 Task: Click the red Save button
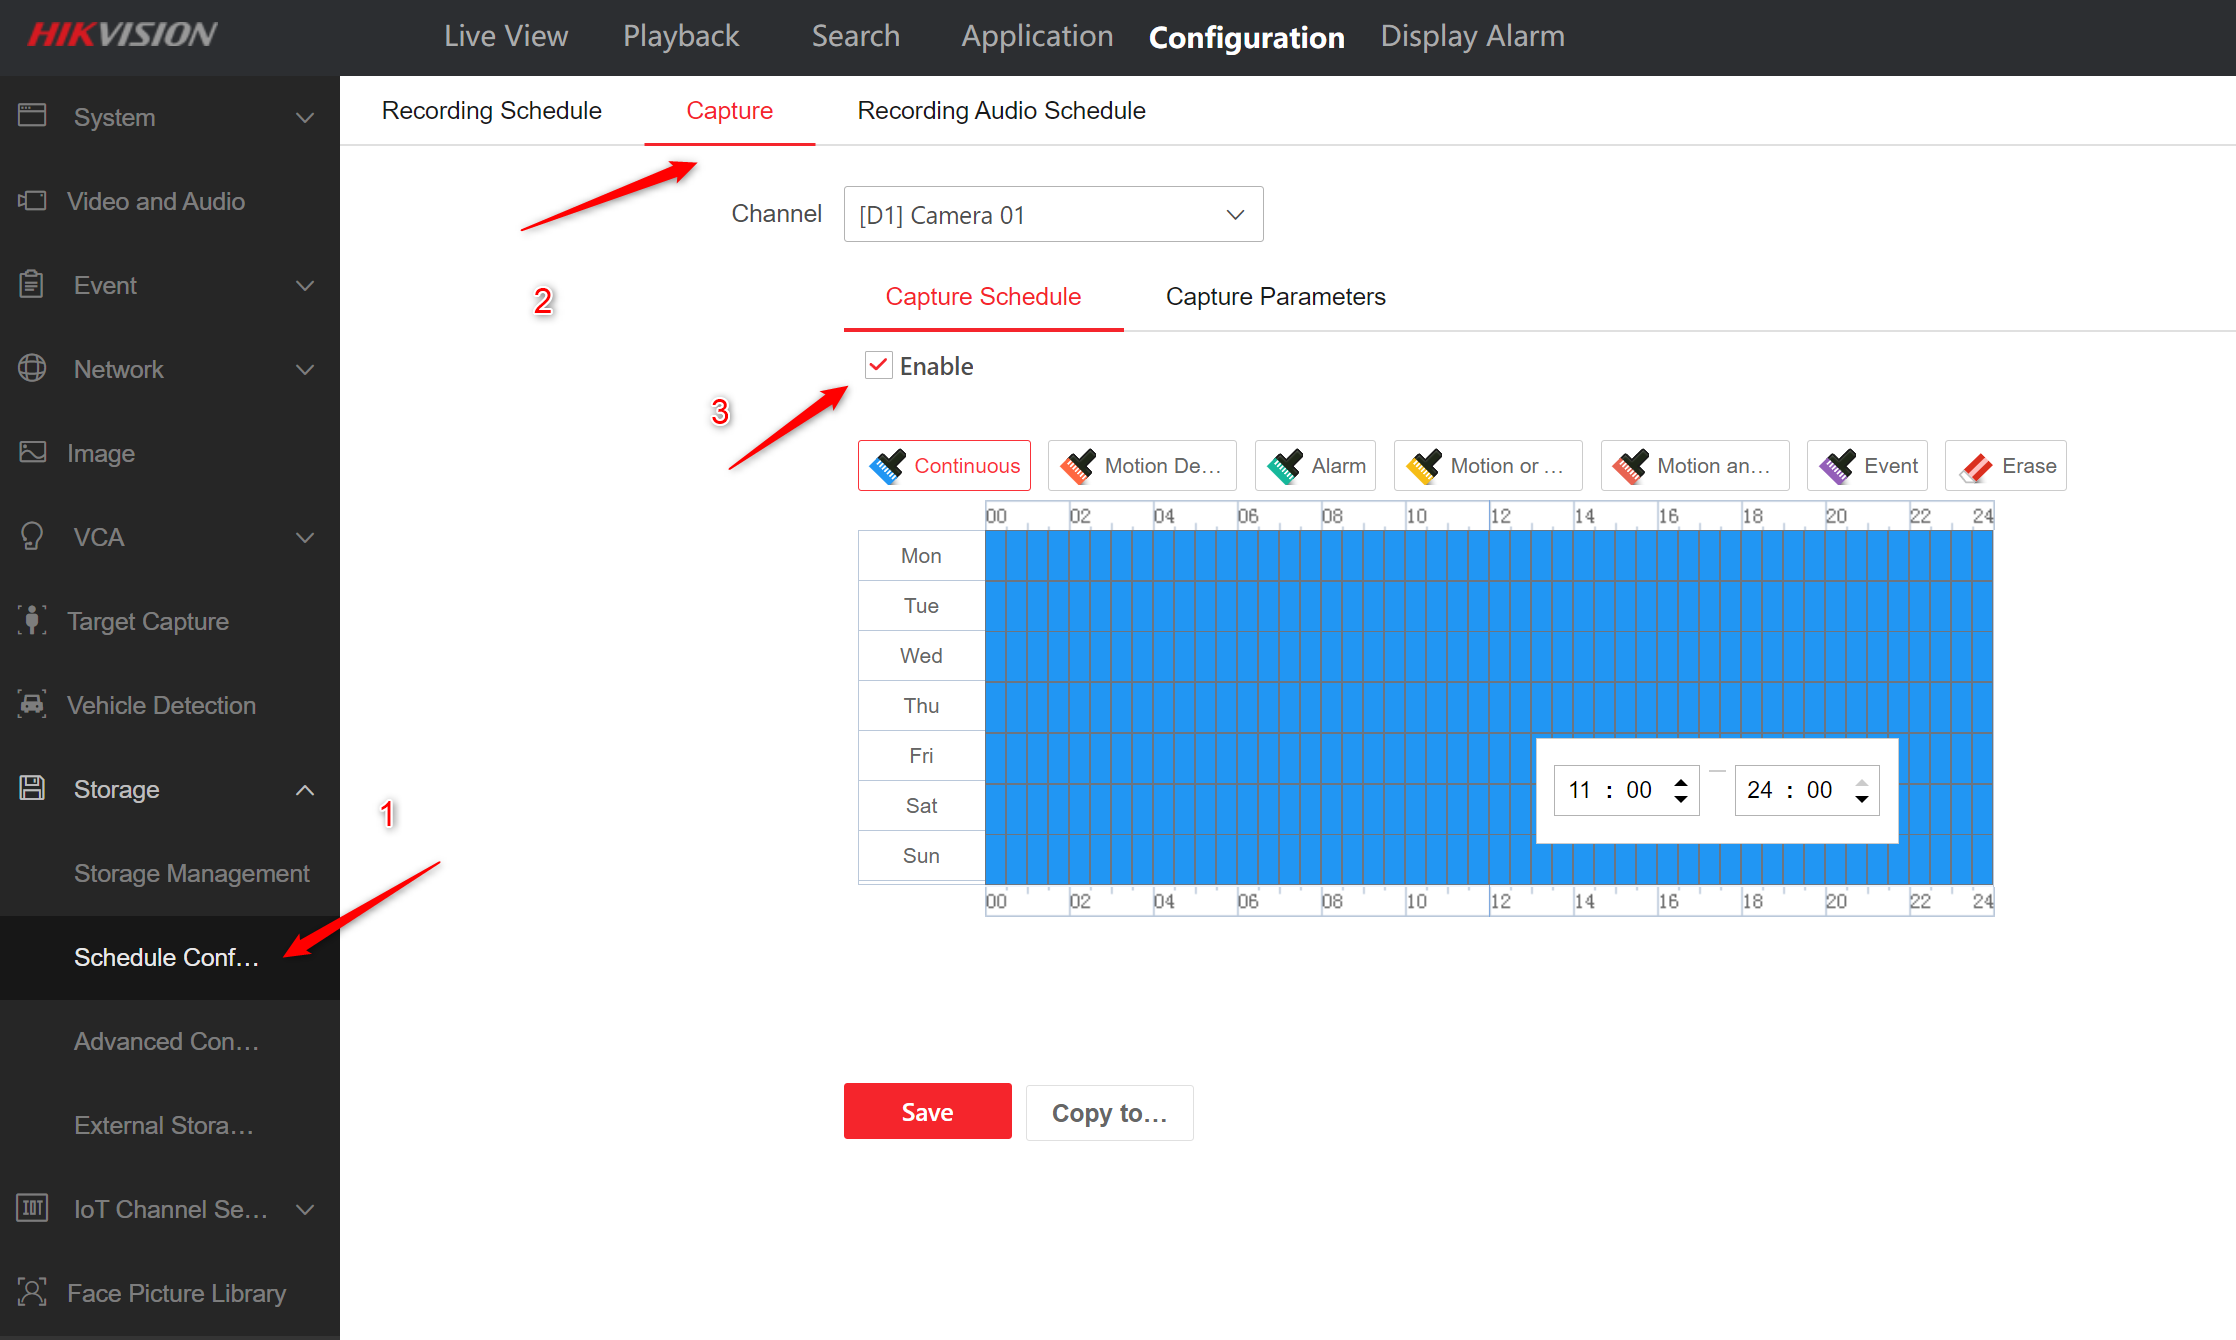pyautogui.click(x=928, y=1111)
